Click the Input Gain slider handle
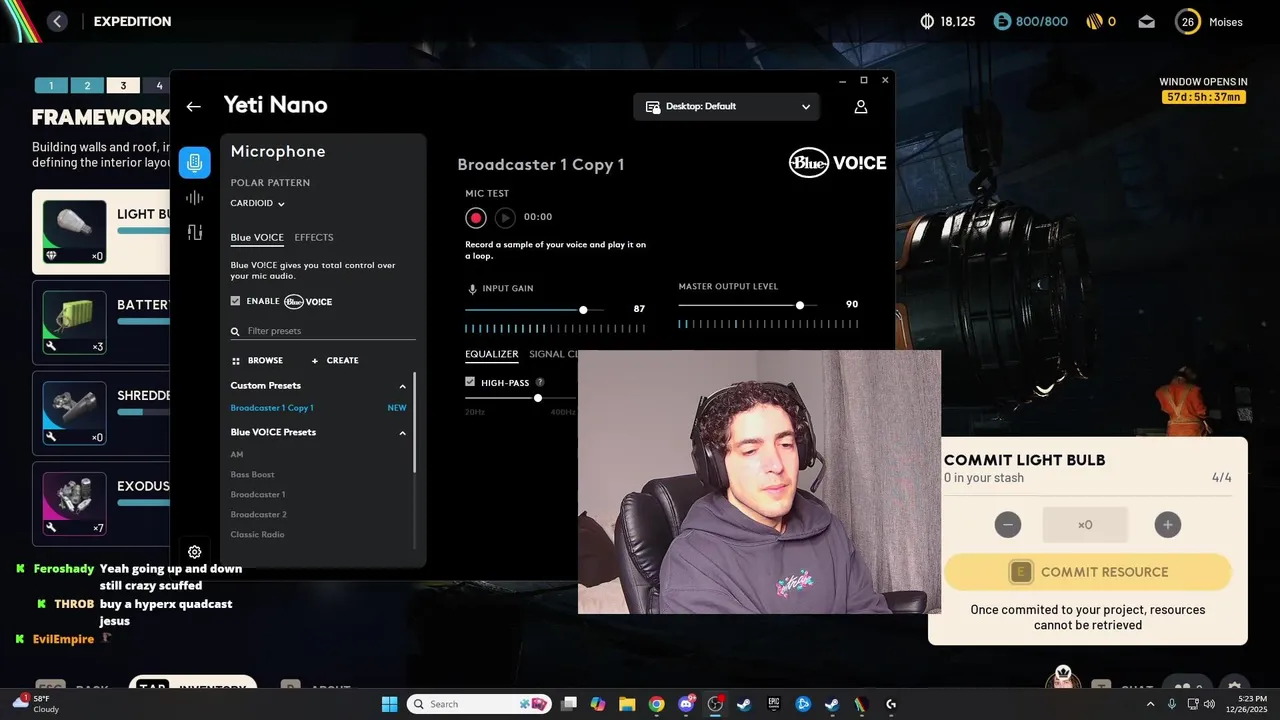 coord(583,310)
